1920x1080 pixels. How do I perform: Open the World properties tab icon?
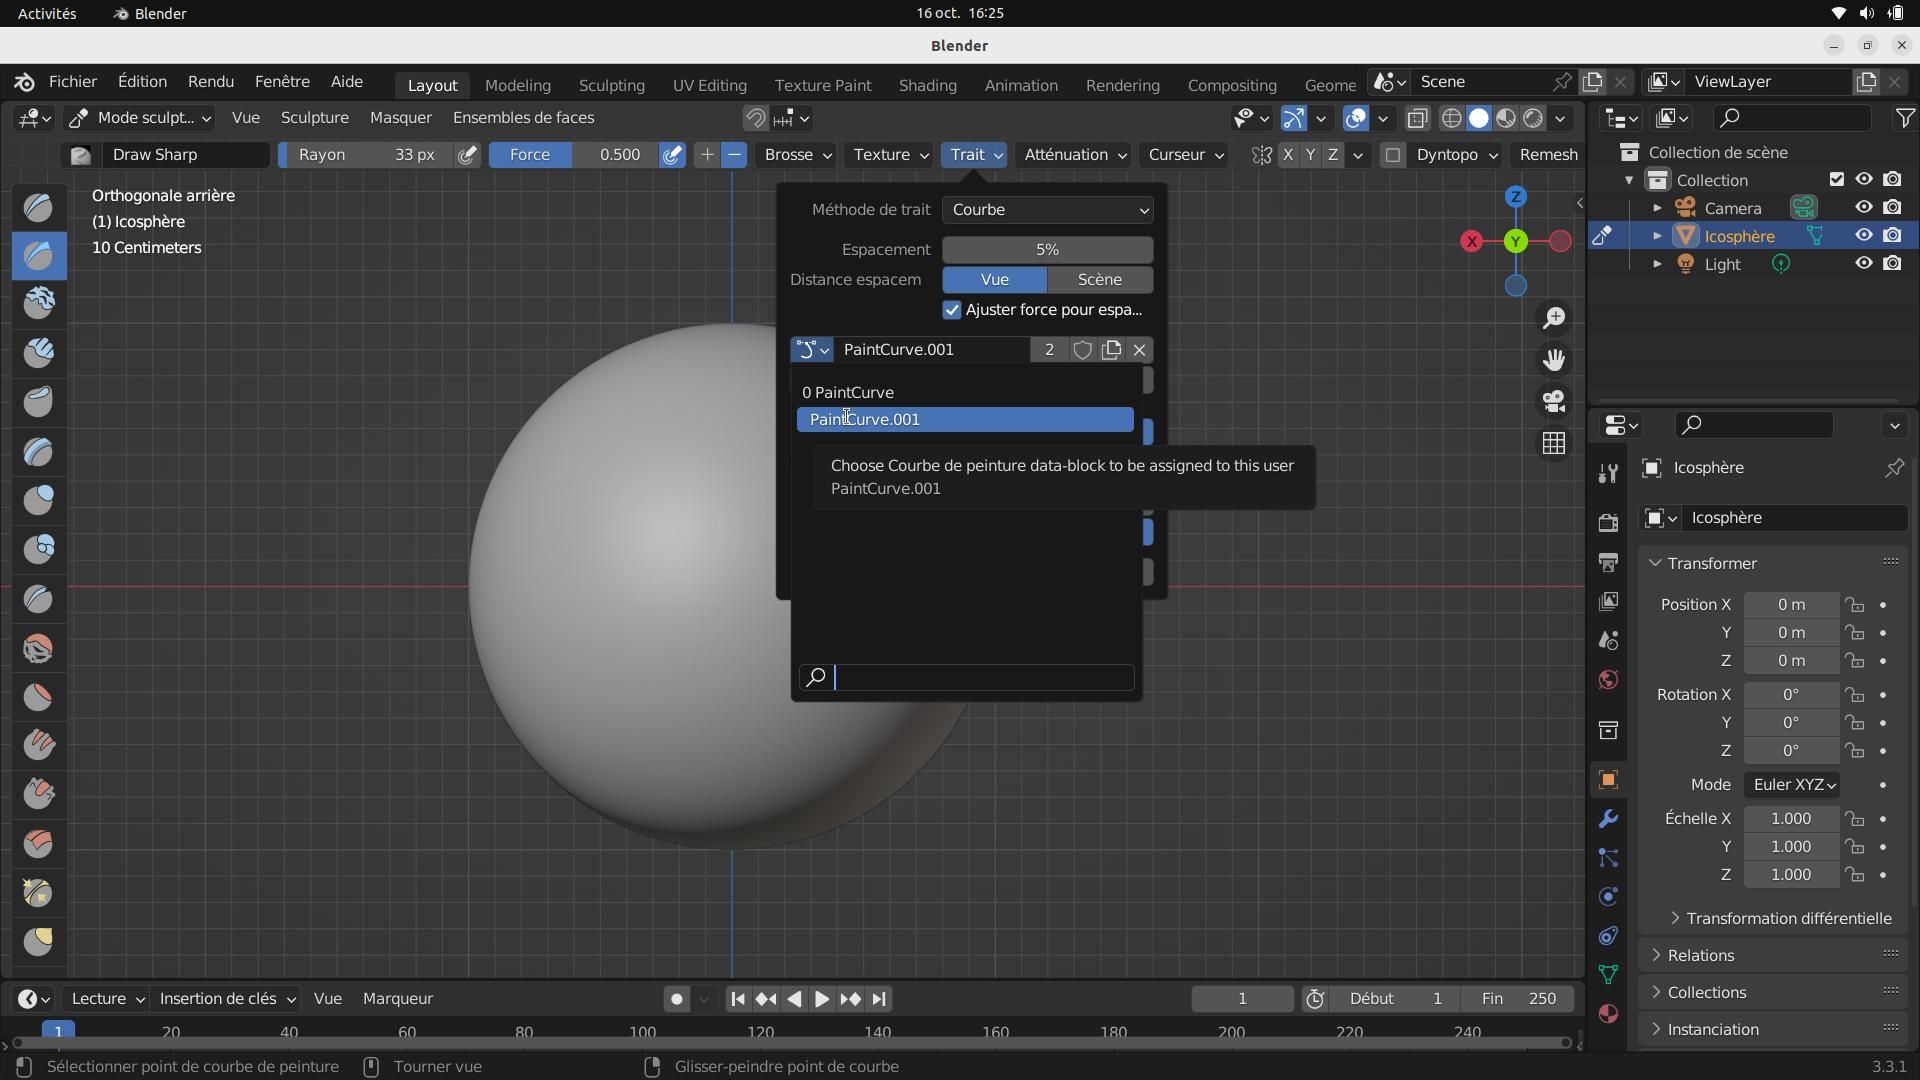(x=1608, y=680)
